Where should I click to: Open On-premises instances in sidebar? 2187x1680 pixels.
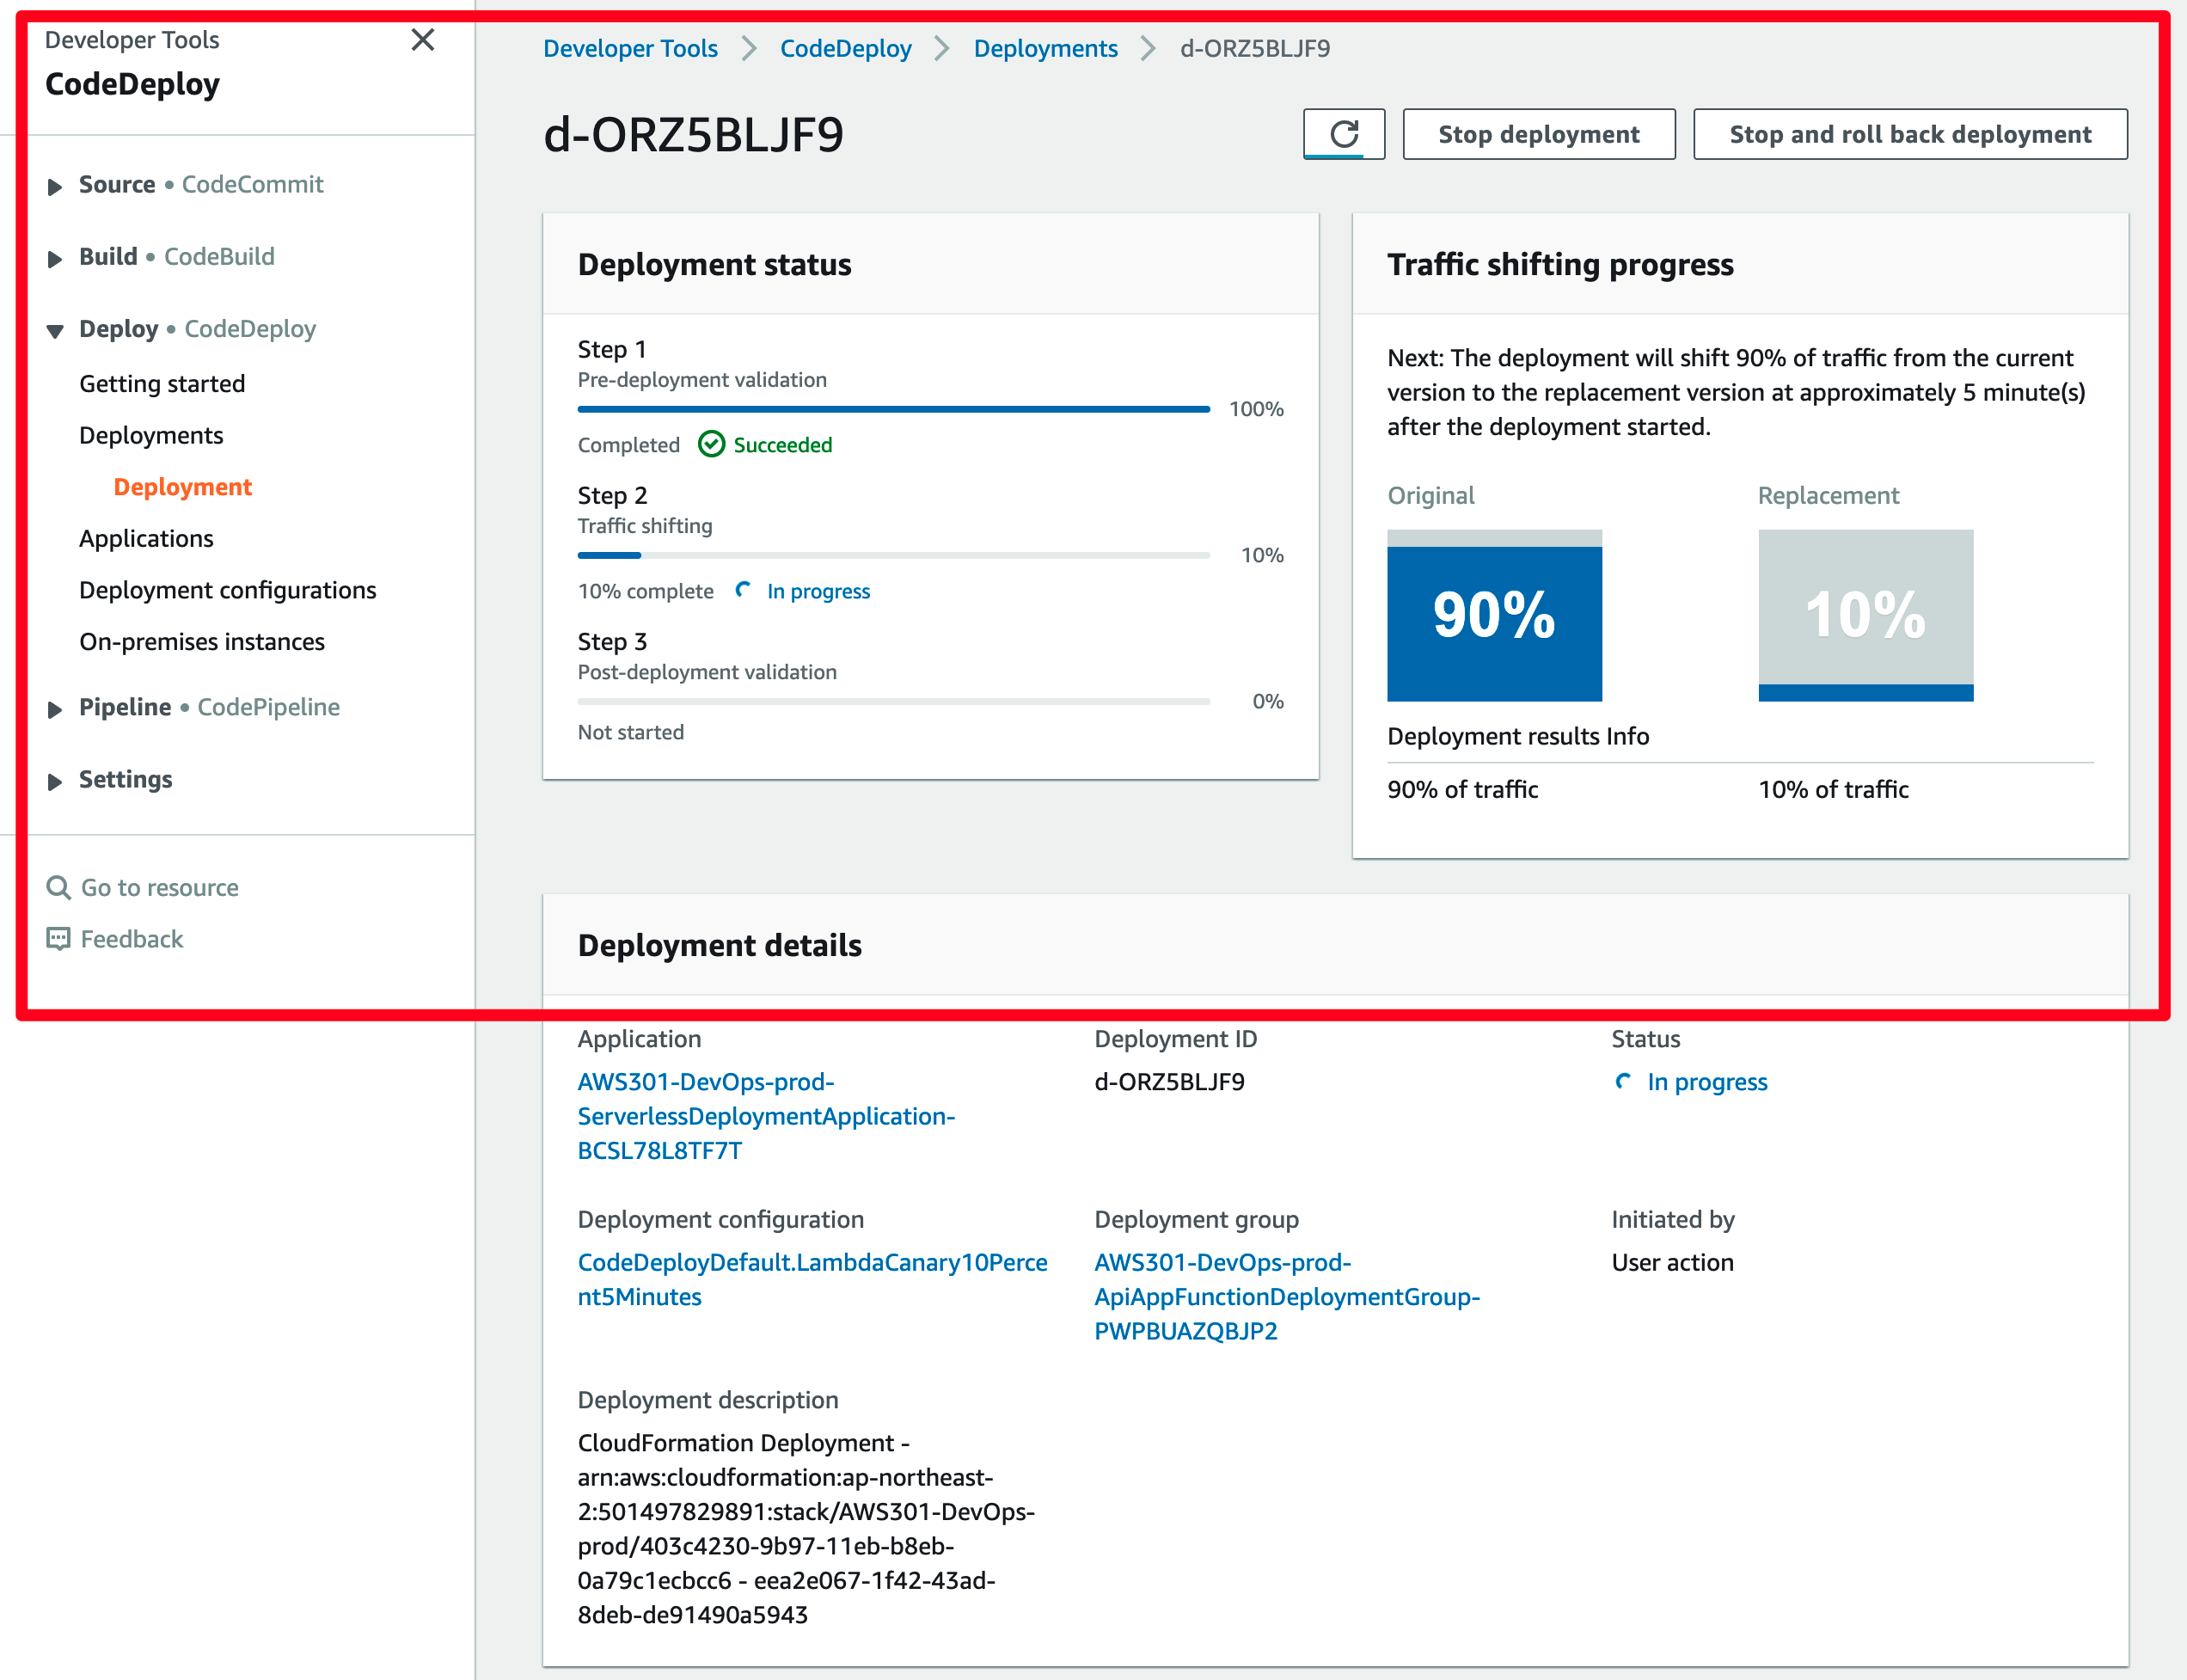point(202,641)
